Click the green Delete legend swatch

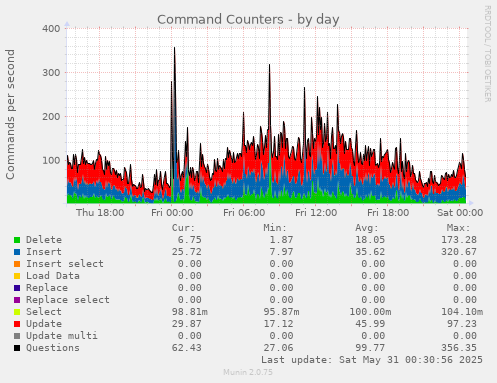point(17,240)
